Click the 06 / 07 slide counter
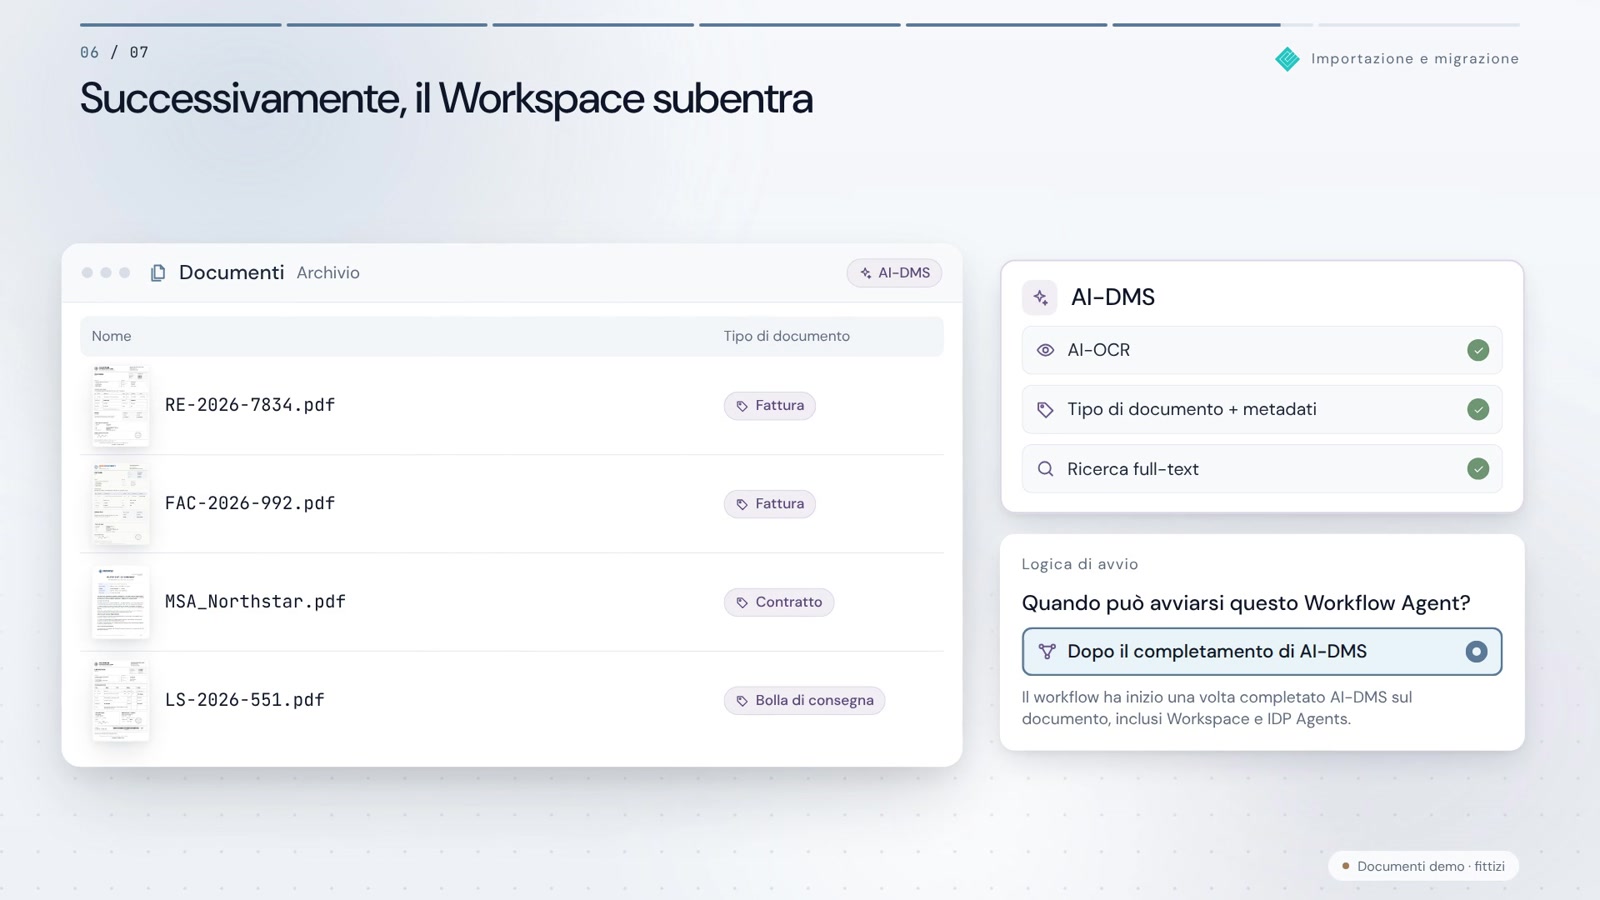Screen dimensions: 1600x900 click(x=114, y=52)
